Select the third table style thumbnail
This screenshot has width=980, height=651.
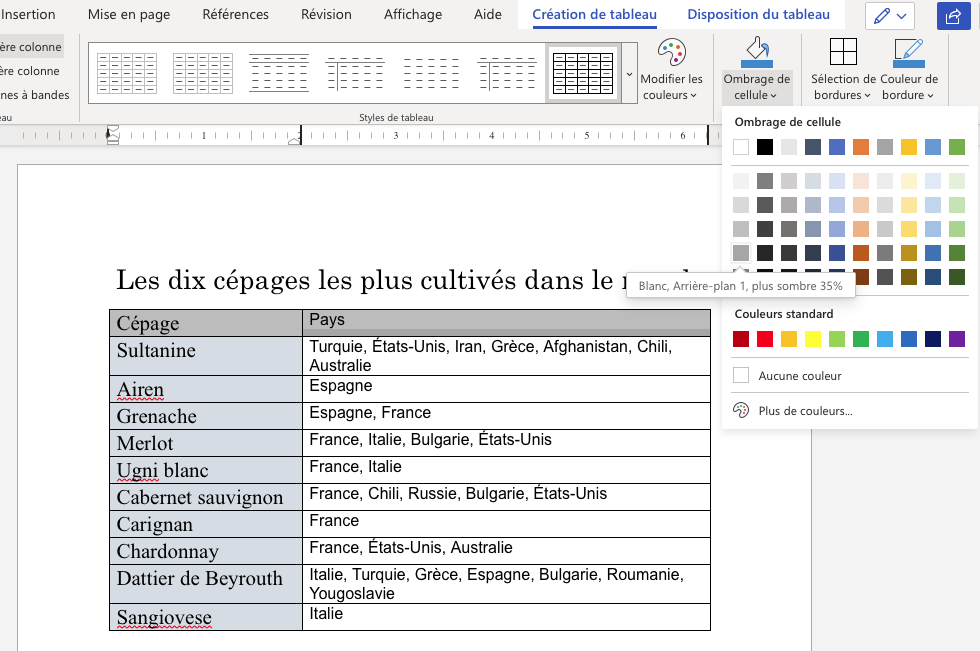click(x=279, y=73)
